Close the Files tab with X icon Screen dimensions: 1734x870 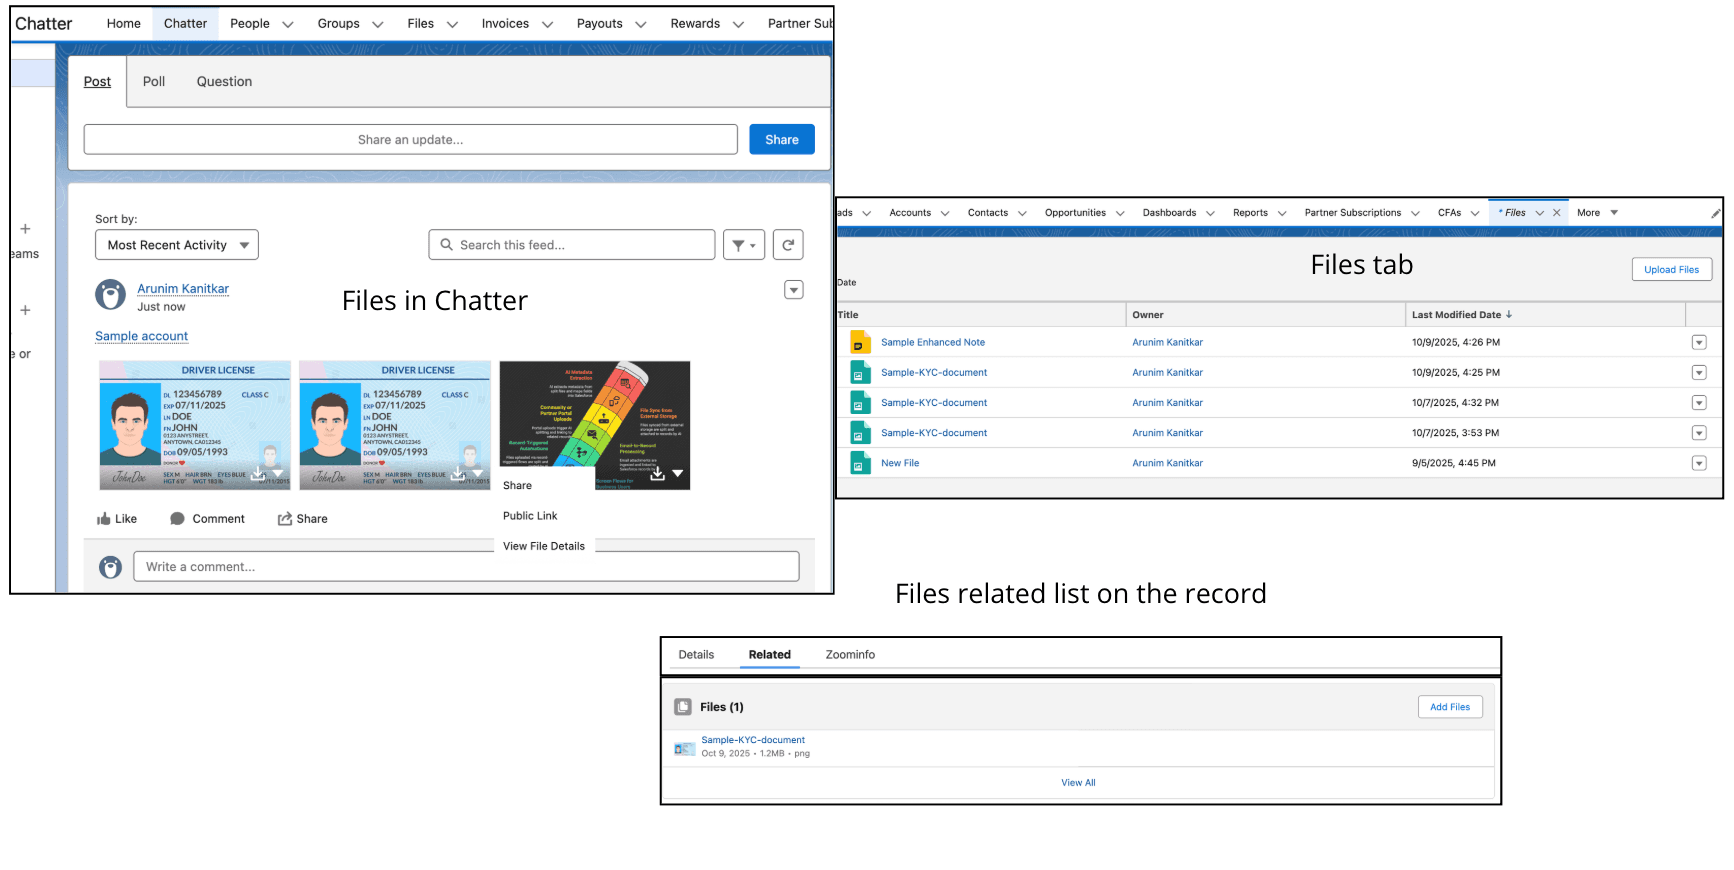(x=1556, y=213)
